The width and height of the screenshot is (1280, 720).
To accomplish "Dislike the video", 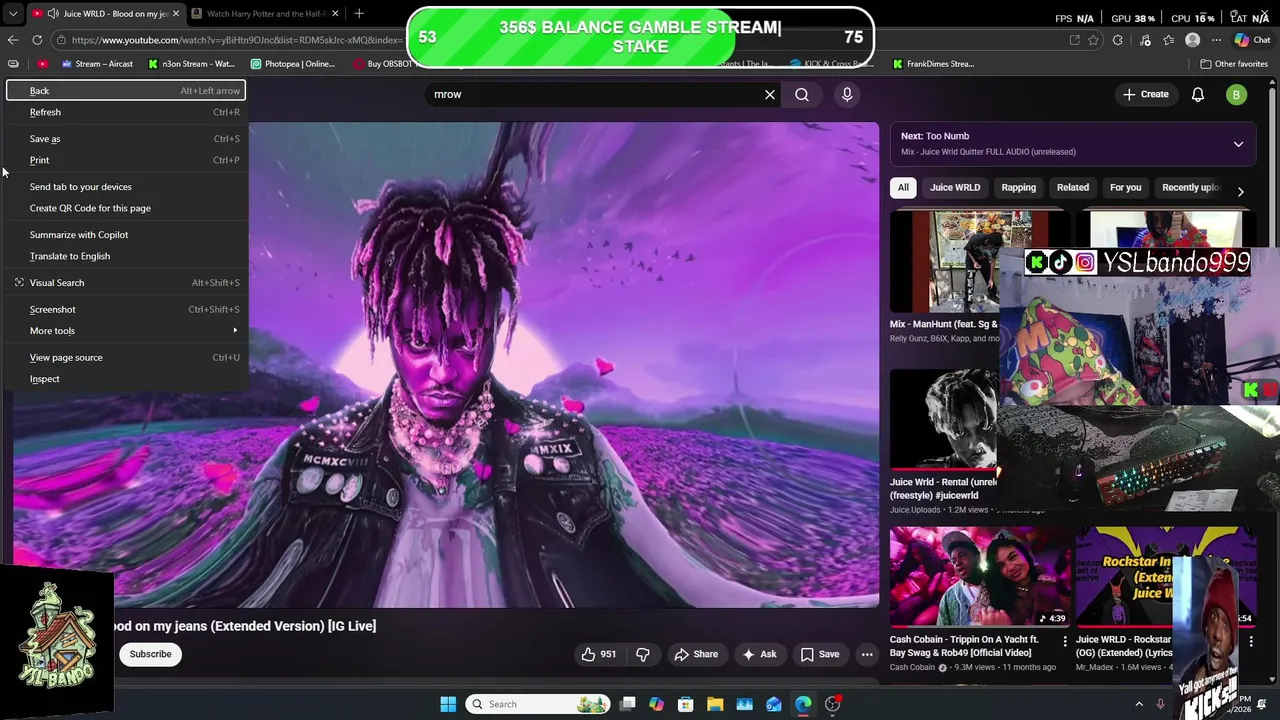I will click(x=643, y=654).
